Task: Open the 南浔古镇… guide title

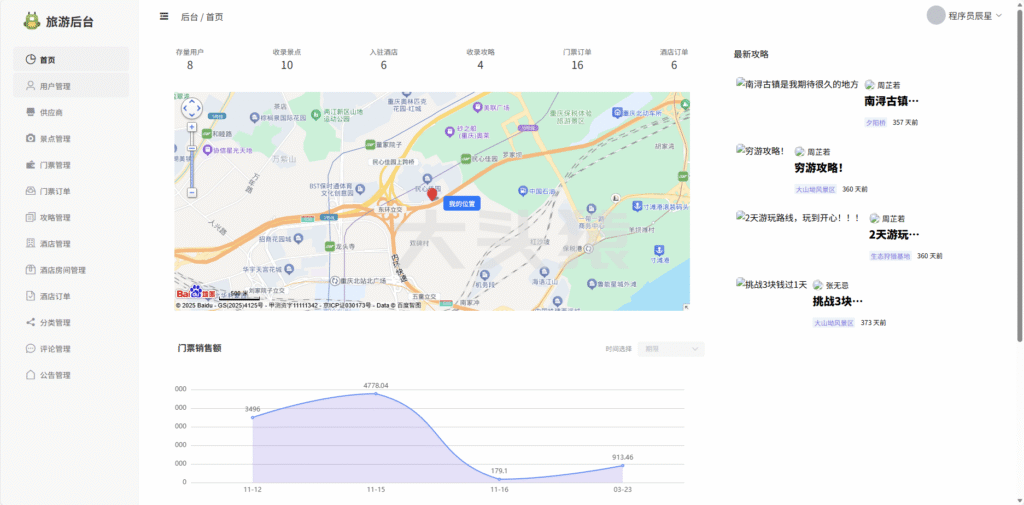Action: [x=891, y=101]
